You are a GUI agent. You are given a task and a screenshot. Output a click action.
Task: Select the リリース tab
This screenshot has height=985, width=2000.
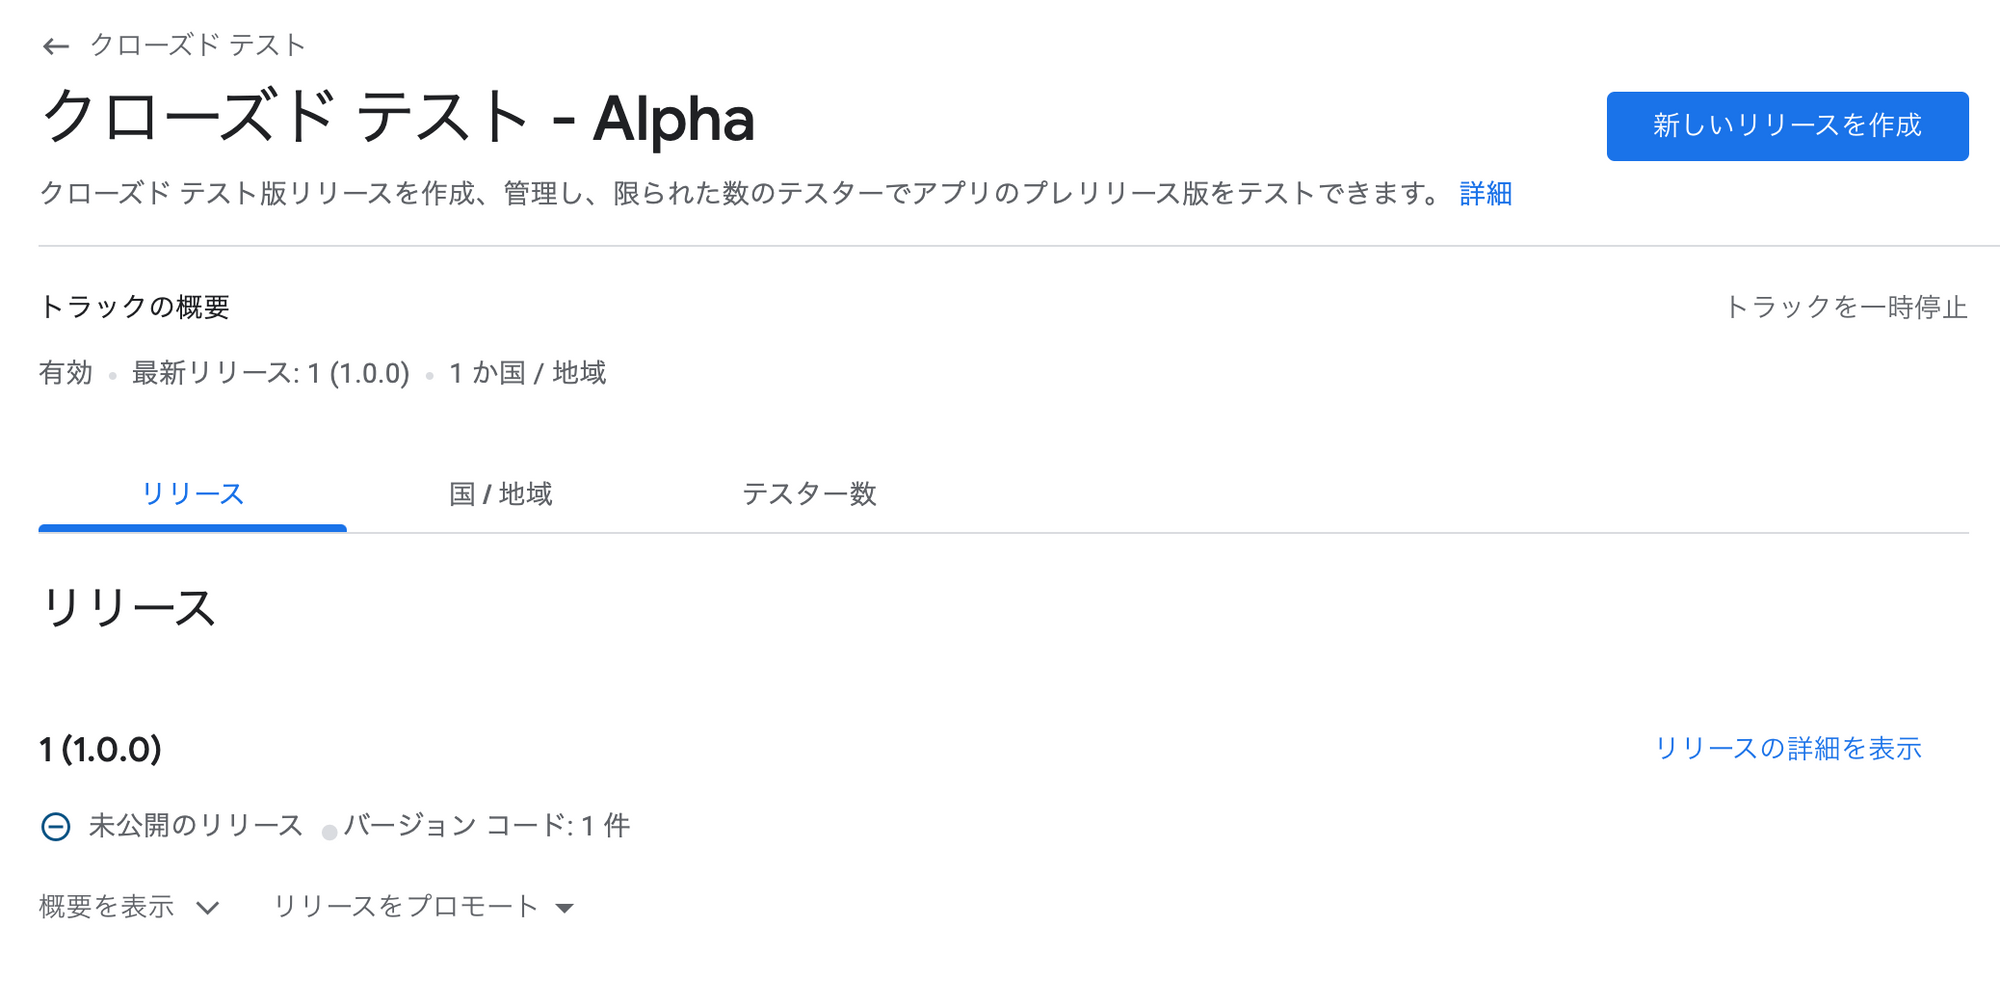(192, 493)
